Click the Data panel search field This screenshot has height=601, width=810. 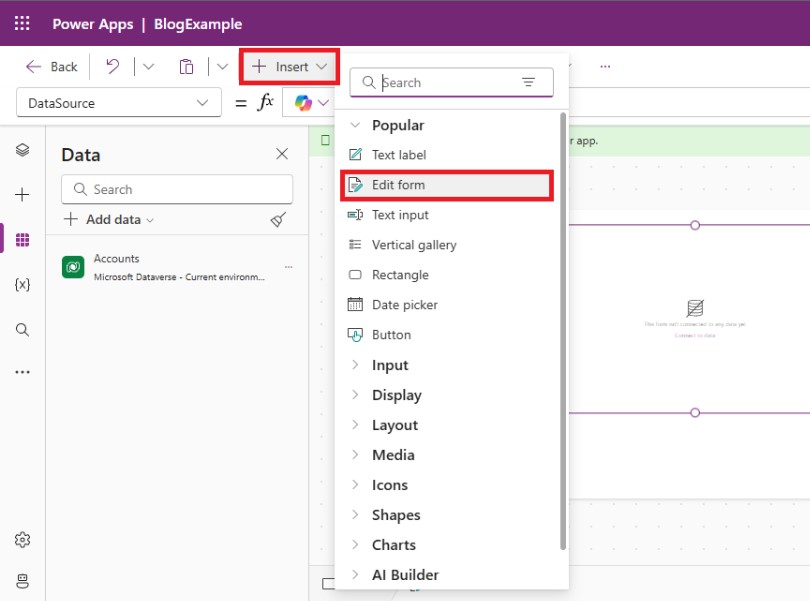[x=177, y=189]
